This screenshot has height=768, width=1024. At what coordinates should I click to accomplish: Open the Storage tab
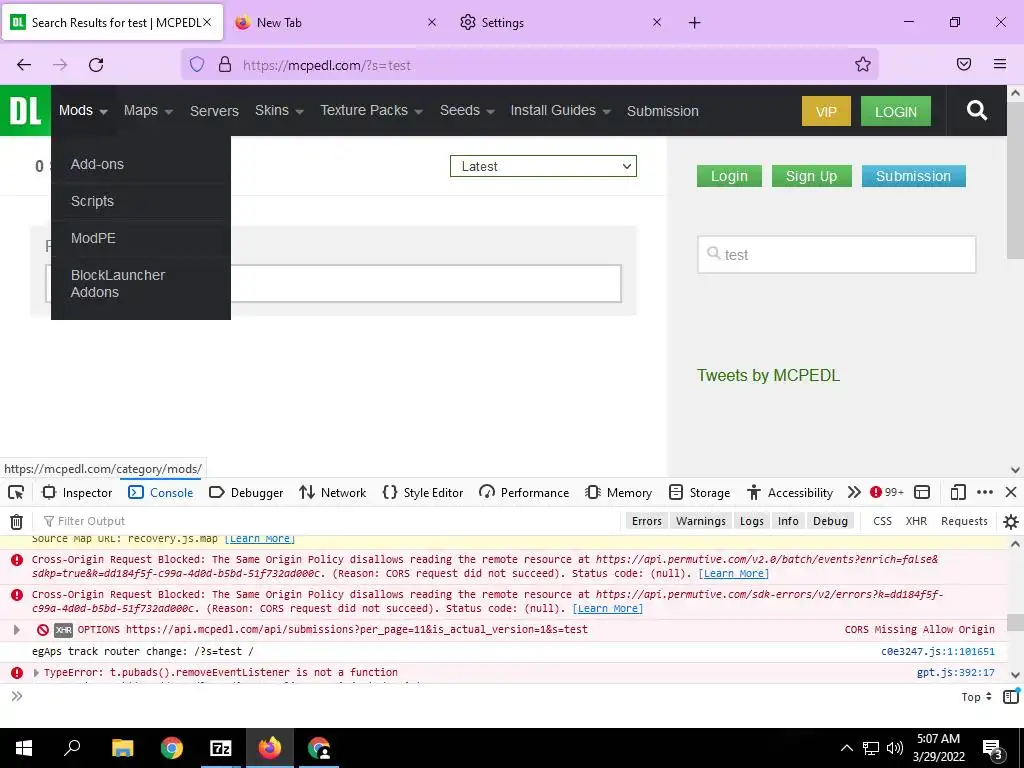pyautogui.click(x=699, y=492)
